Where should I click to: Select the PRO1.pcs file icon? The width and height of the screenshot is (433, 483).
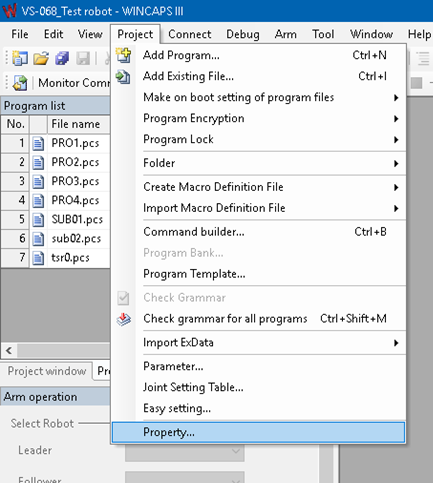point(38,143)
